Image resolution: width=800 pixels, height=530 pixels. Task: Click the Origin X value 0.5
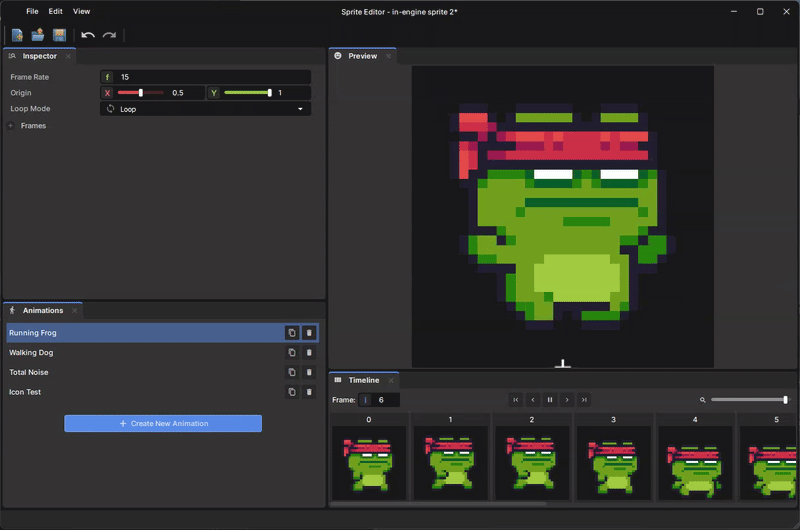178,93
